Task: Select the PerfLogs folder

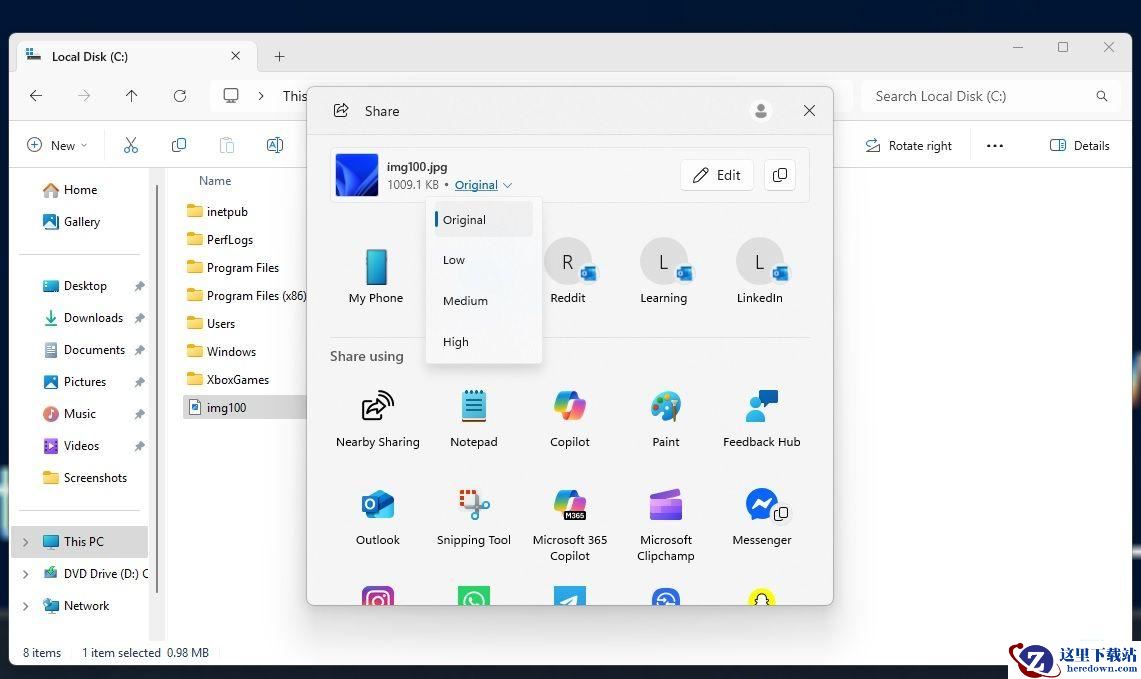Action: point(220,239)
